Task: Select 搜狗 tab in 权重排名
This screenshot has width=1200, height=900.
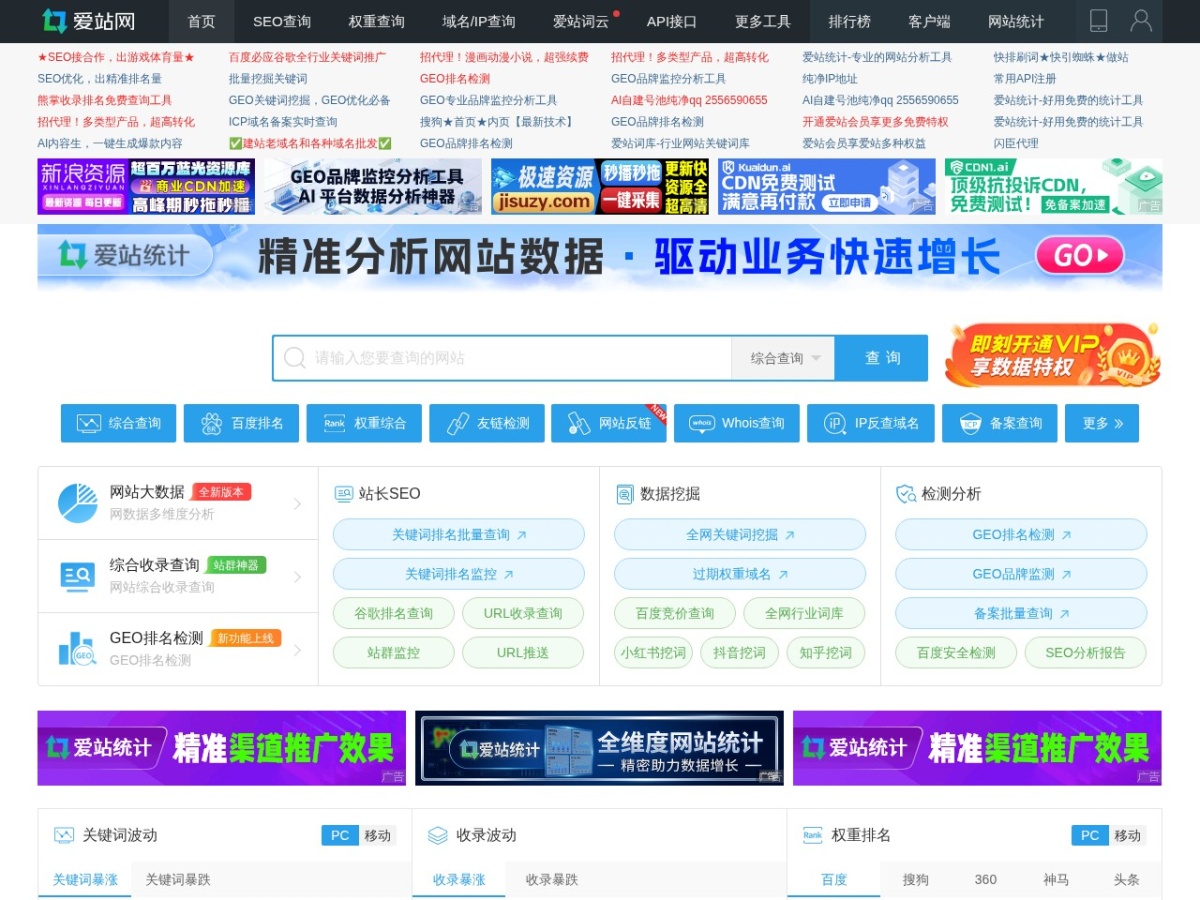Action: (x=916, y=880)
